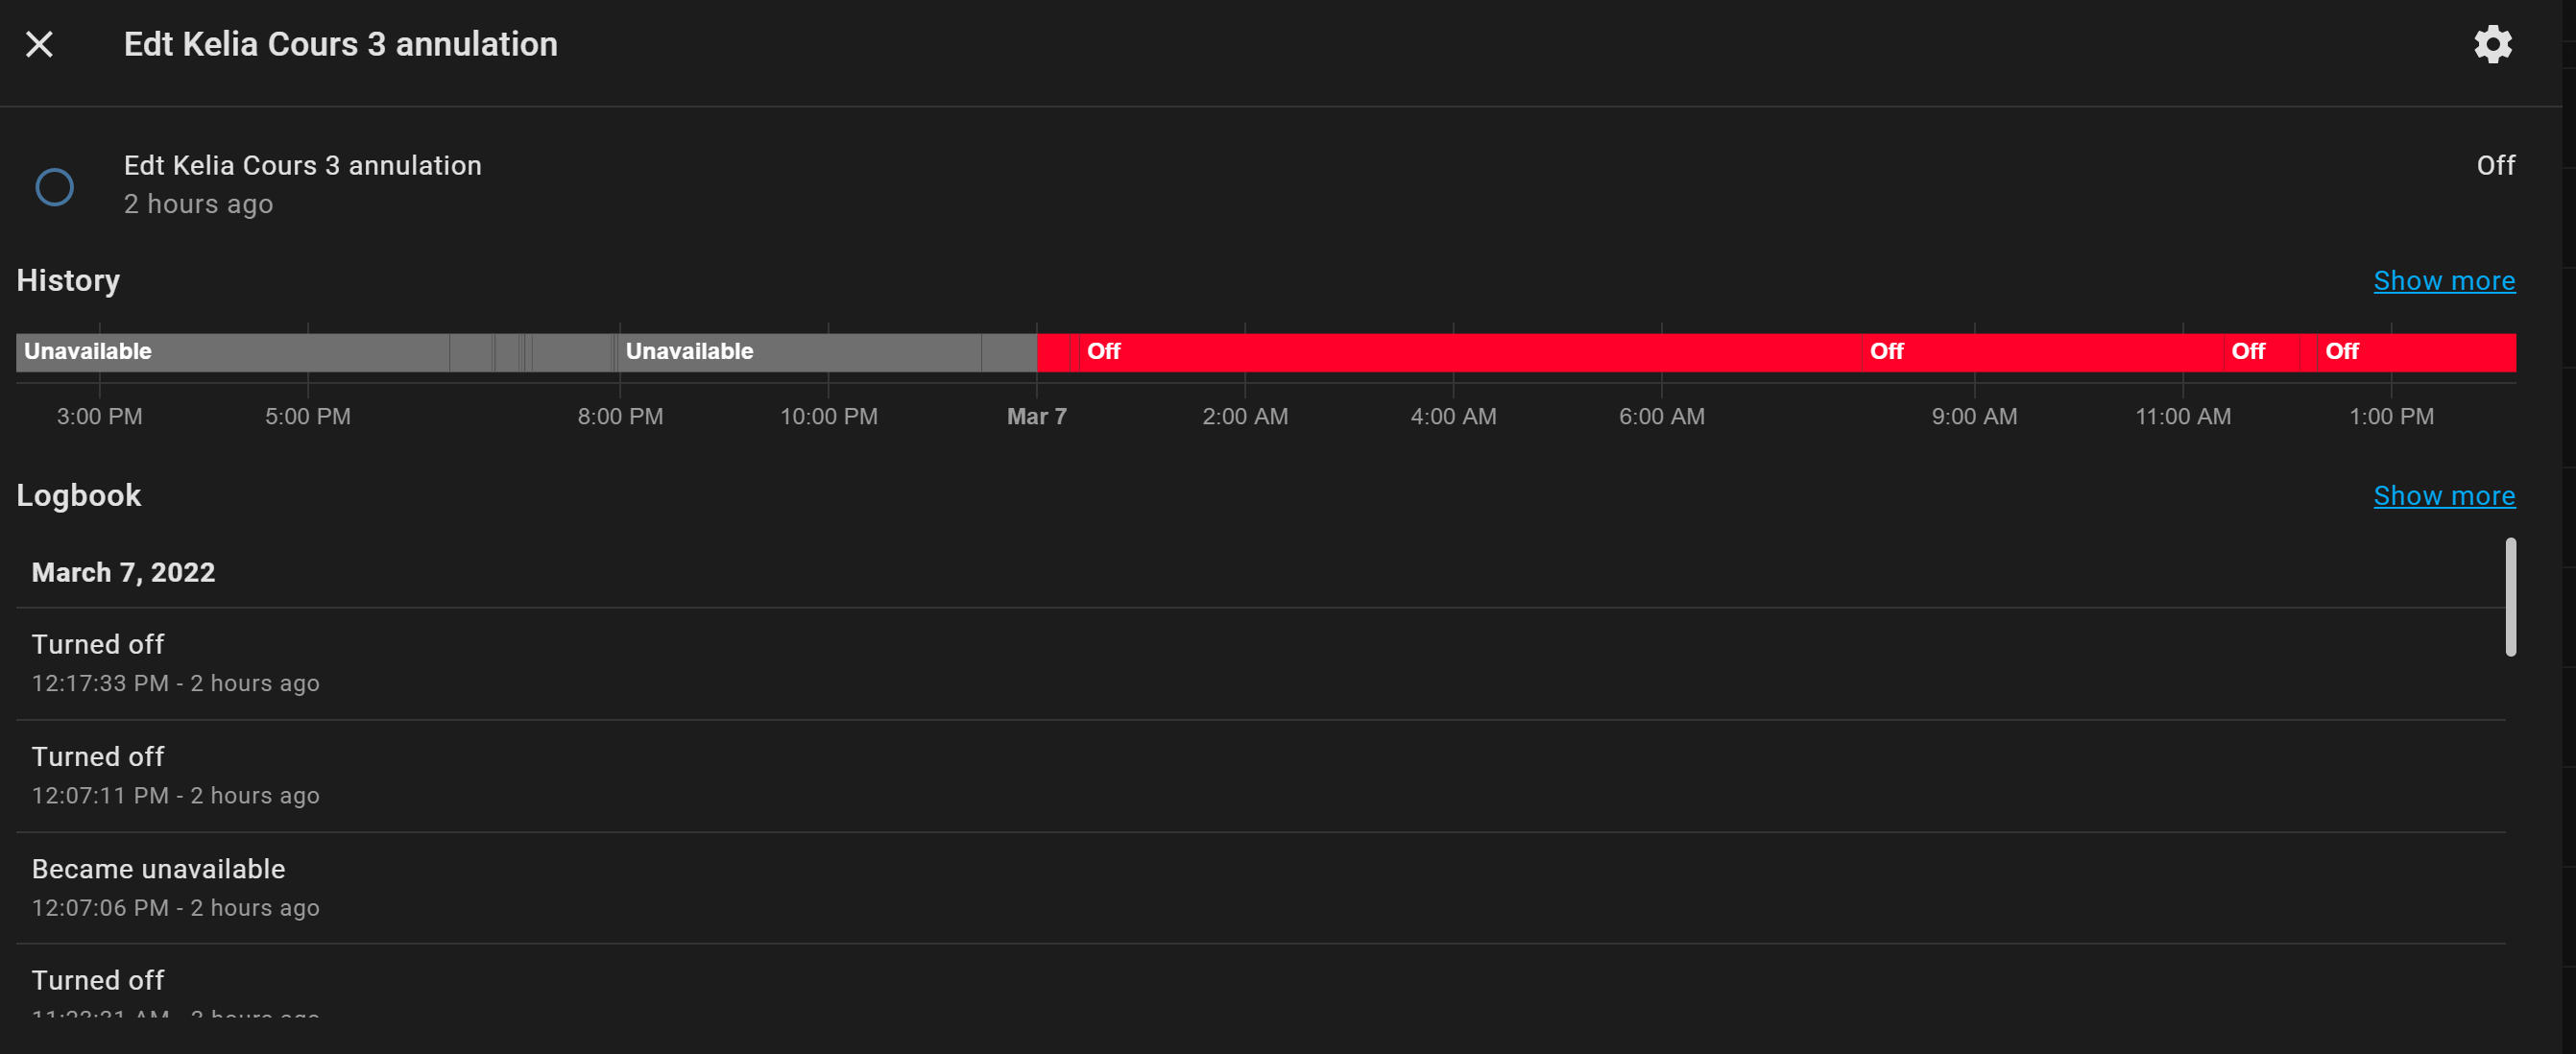Click the circle state icon beside the entity name
The height and width of the screenshot is (1054, 2576).
(x=54, y=186)
